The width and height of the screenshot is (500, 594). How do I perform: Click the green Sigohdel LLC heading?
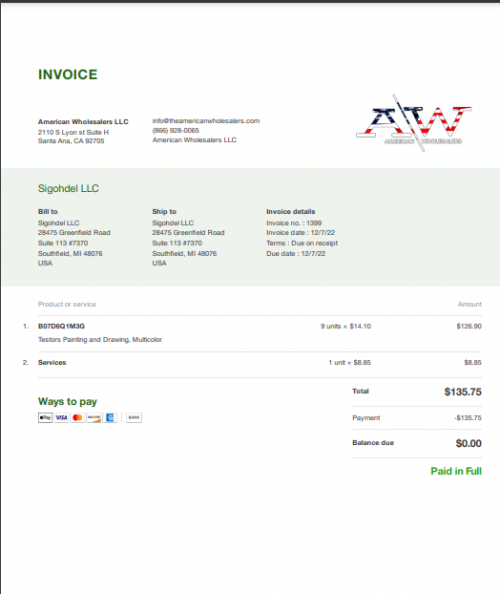69,188
